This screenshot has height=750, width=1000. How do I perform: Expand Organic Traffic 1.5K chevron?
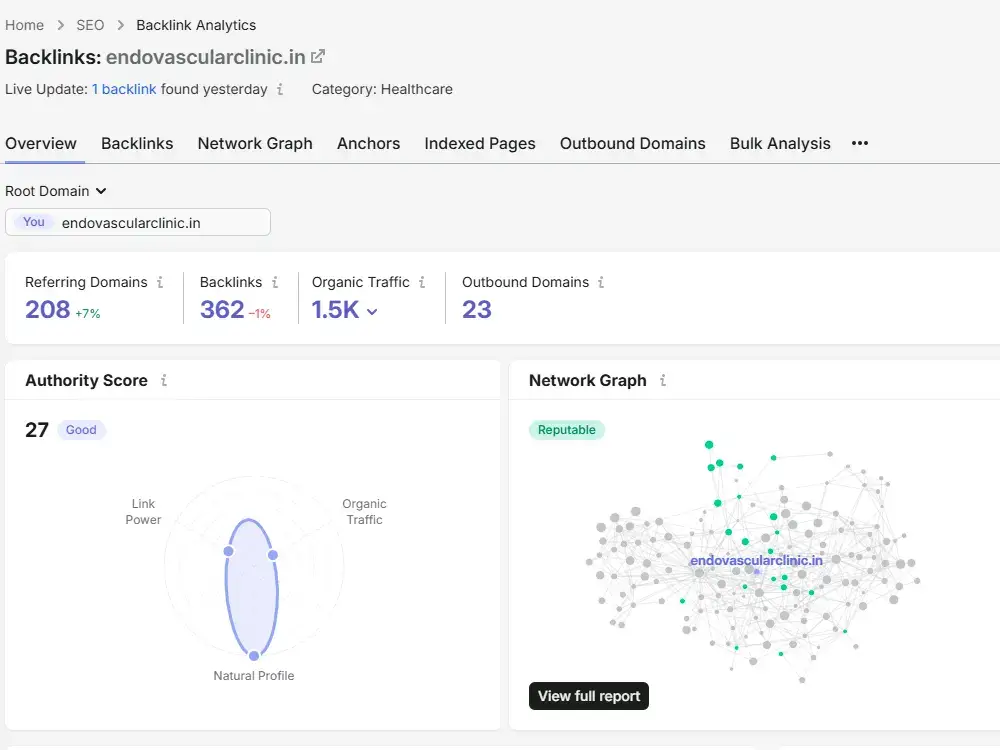(372, 311)
